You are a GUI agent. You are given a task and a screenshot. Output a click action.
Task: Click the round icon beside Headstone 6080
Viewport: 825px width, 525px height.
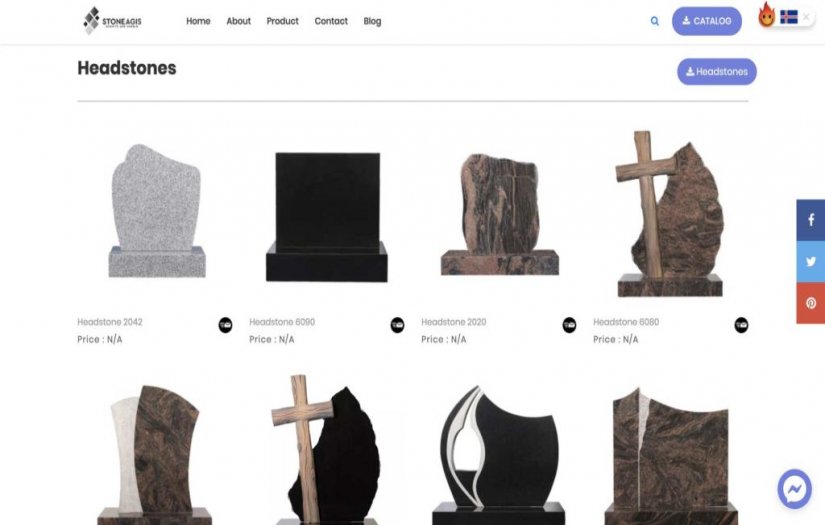coord(741,325)
